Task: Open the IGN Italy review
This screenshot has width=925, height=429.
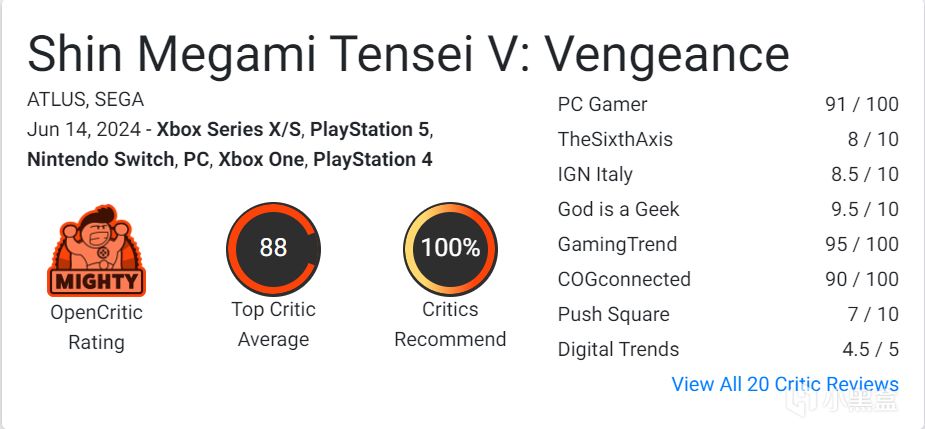Action: [728, 174]
